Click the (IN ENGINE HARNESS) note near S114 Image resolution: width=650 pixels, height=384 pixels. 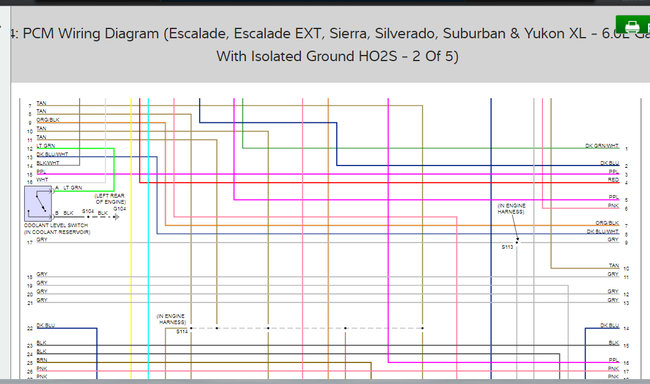pyautogui.click(x=171, y=319)
